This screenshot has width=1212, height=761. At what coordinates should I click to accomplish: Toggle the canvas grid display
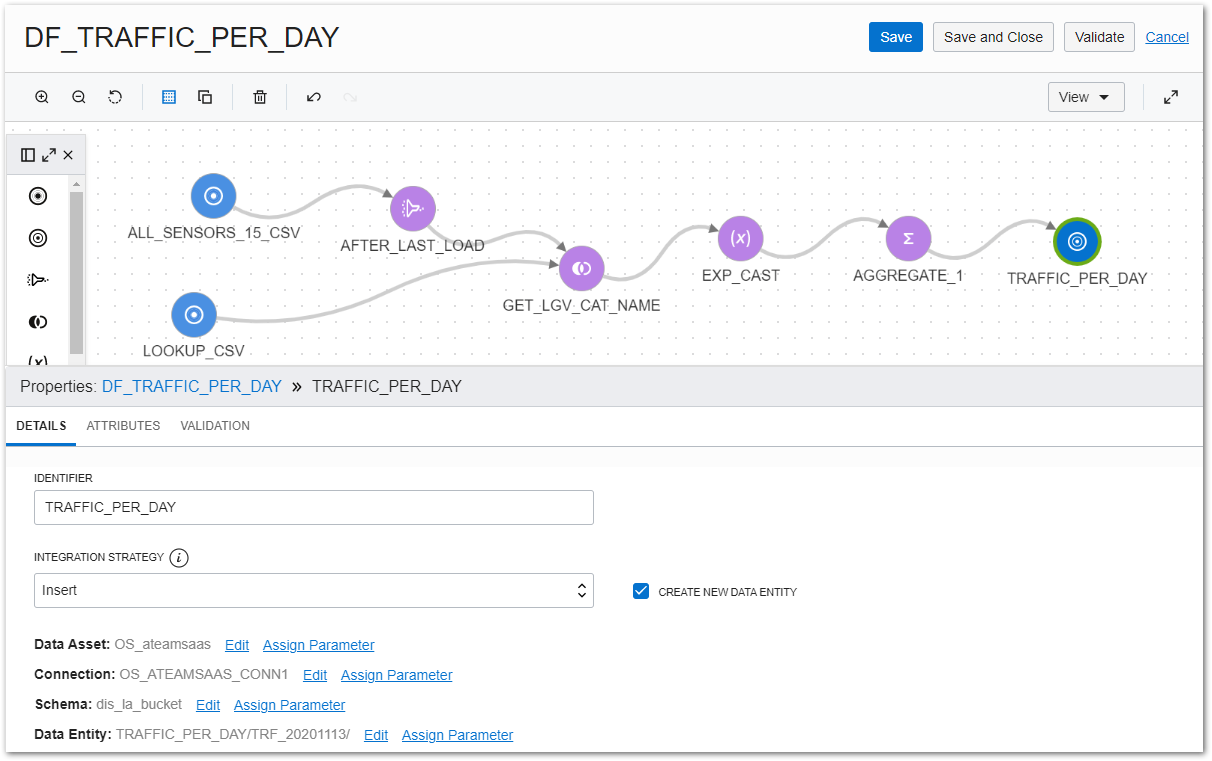pos(168,96)
